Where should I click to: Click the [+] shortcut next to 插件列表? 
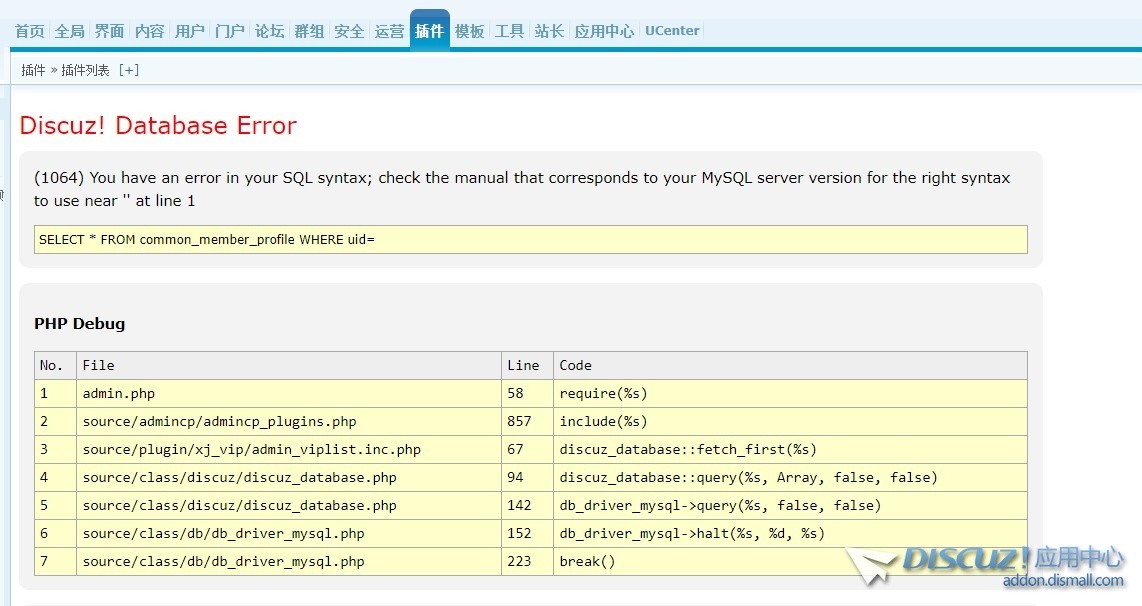129,70
